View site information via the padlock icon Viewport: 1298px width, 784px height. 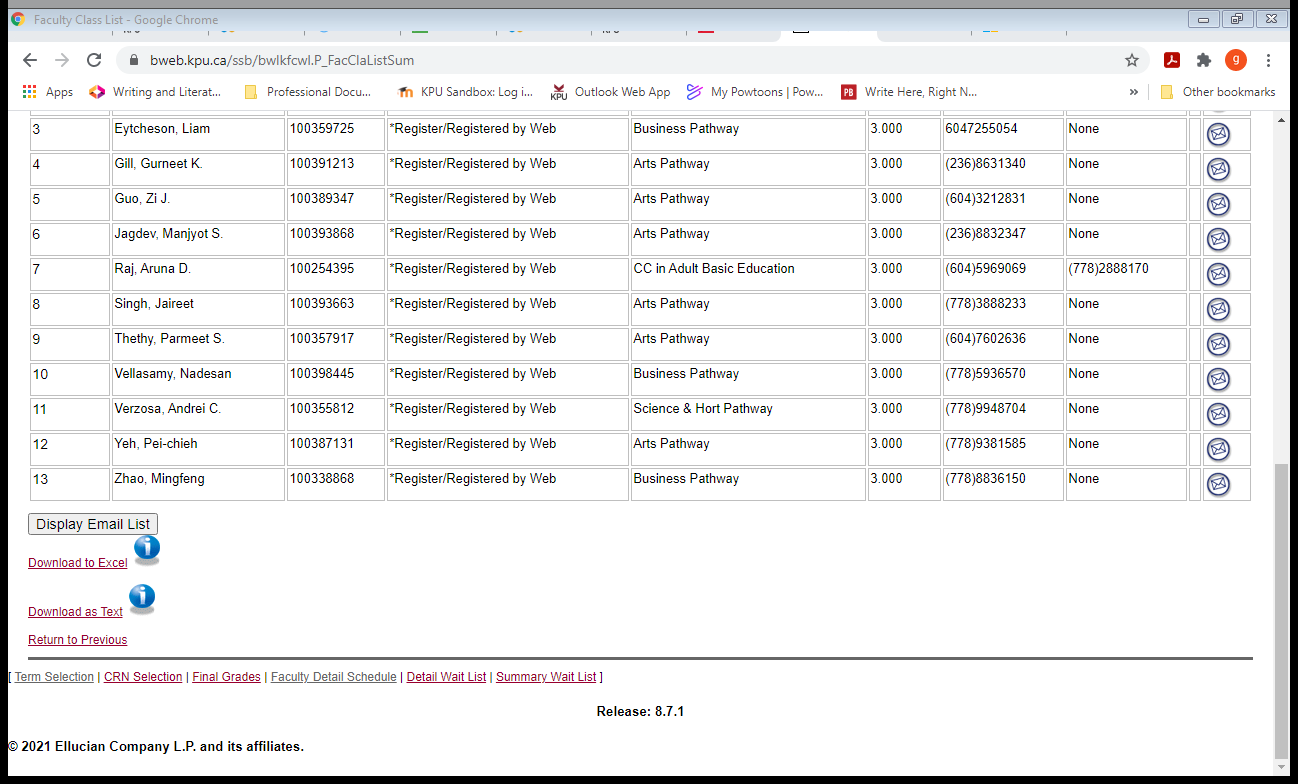coord(133,60)
